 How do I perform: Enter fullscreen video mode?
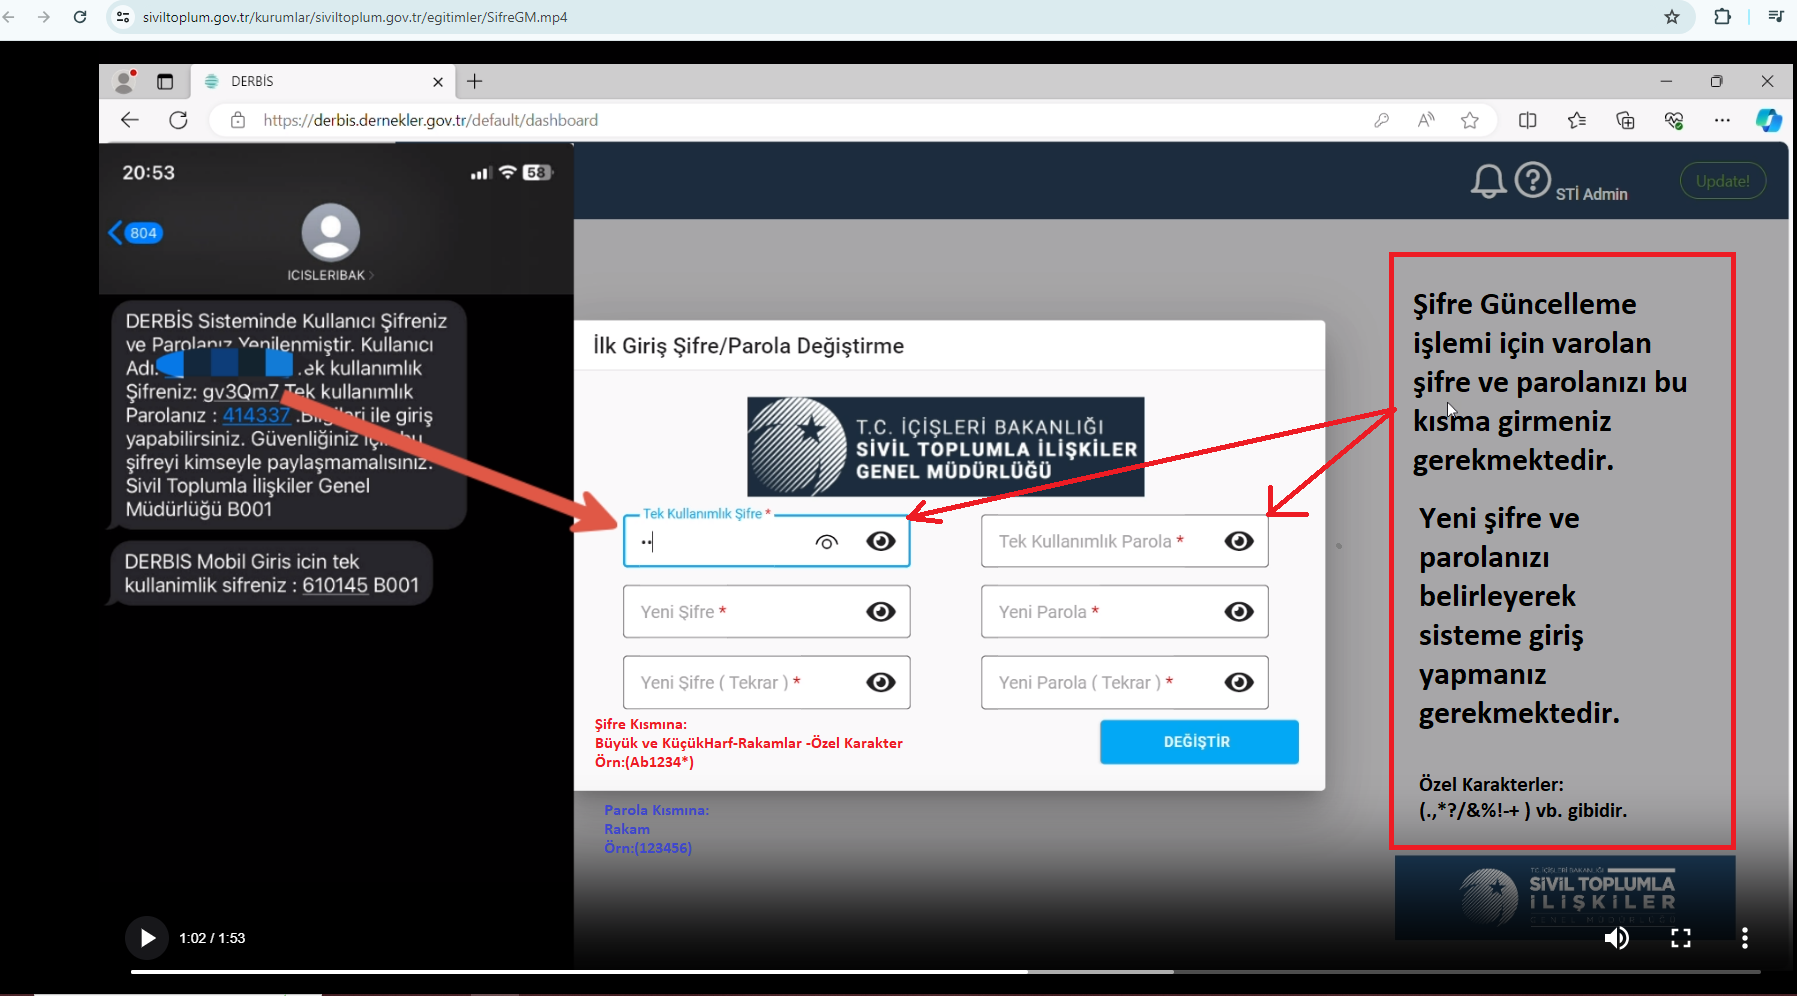[1681, 938]
